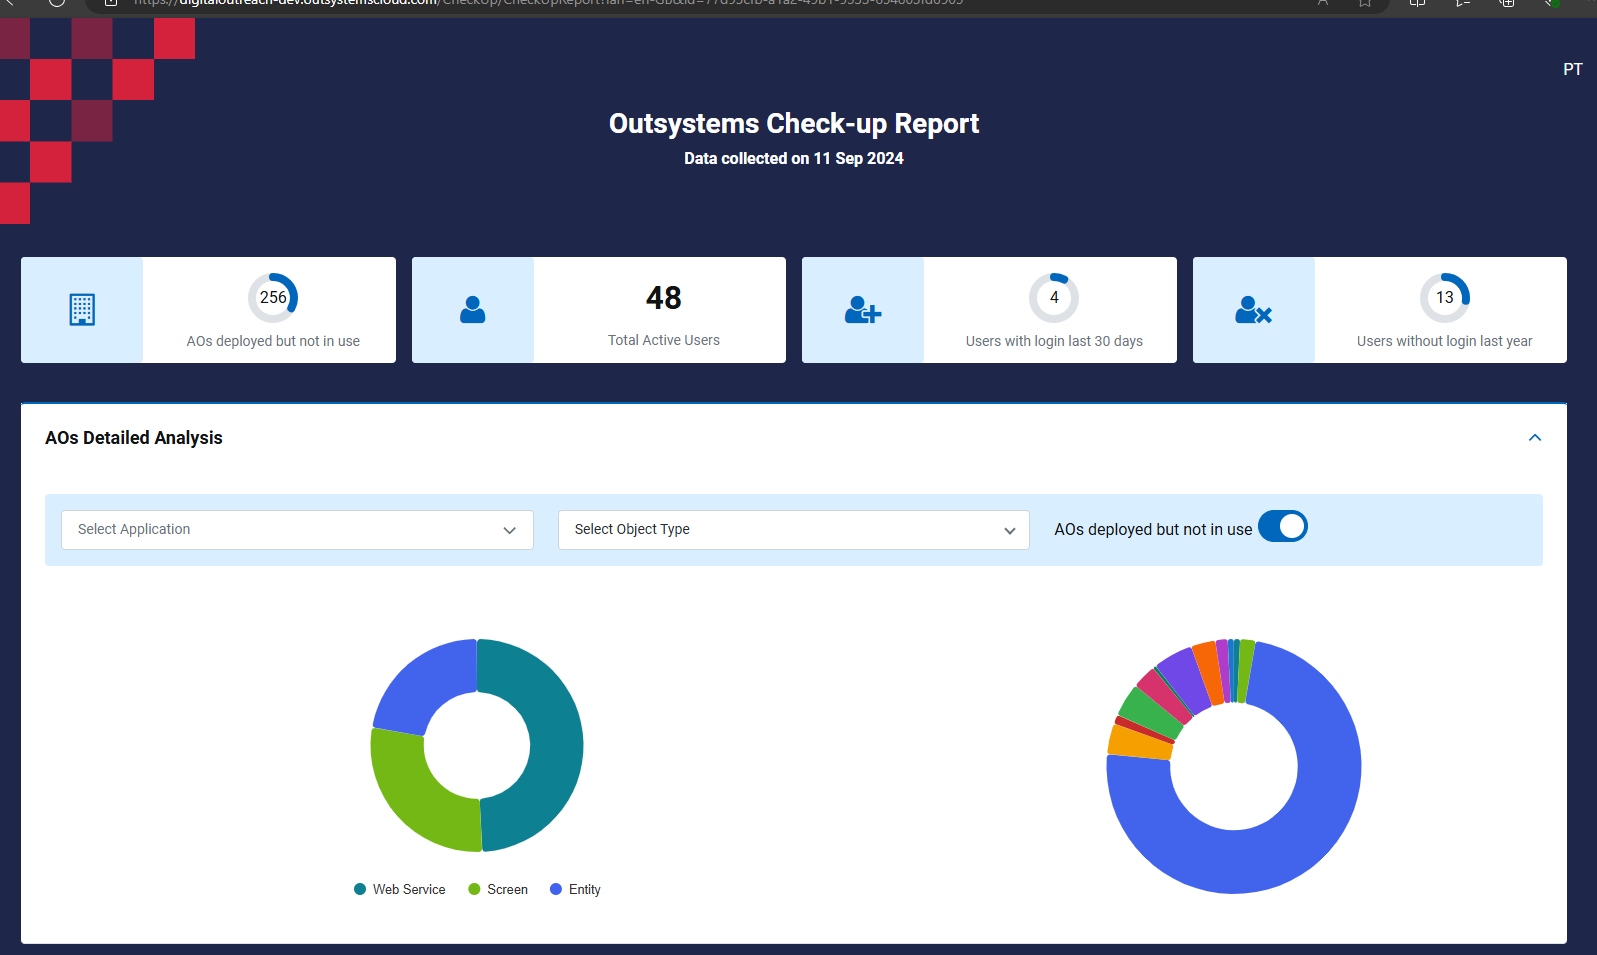Toggle Web Service legend item
1597x955 pixels.
tap(400, 889)
